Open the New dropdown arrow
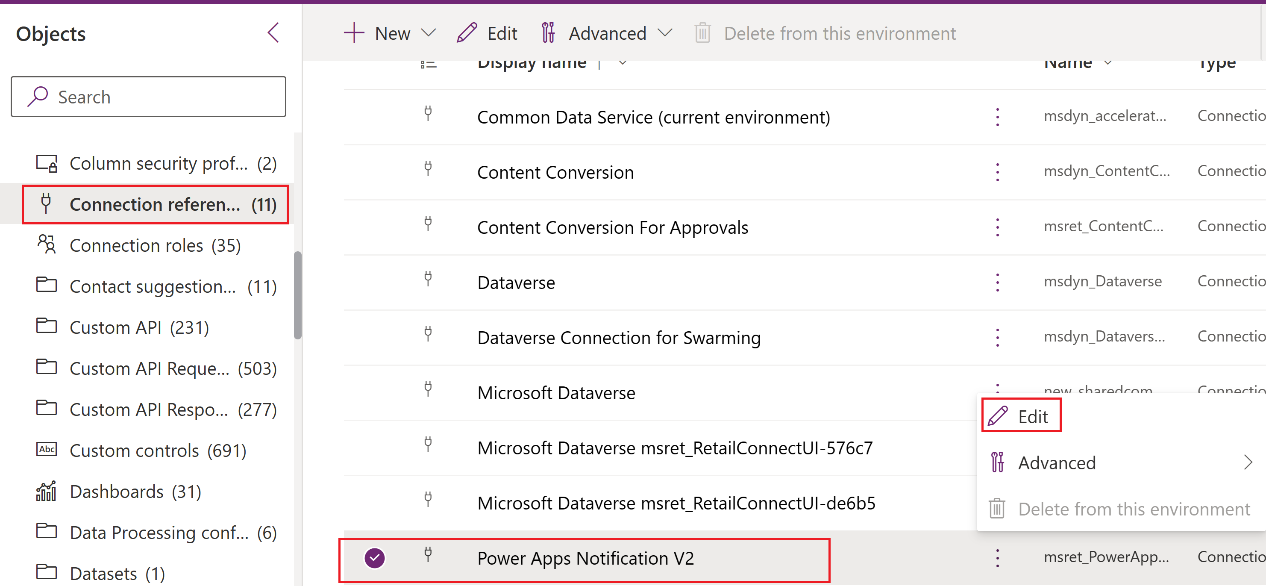The image size is (1266, 586). (x=429, y=33)
